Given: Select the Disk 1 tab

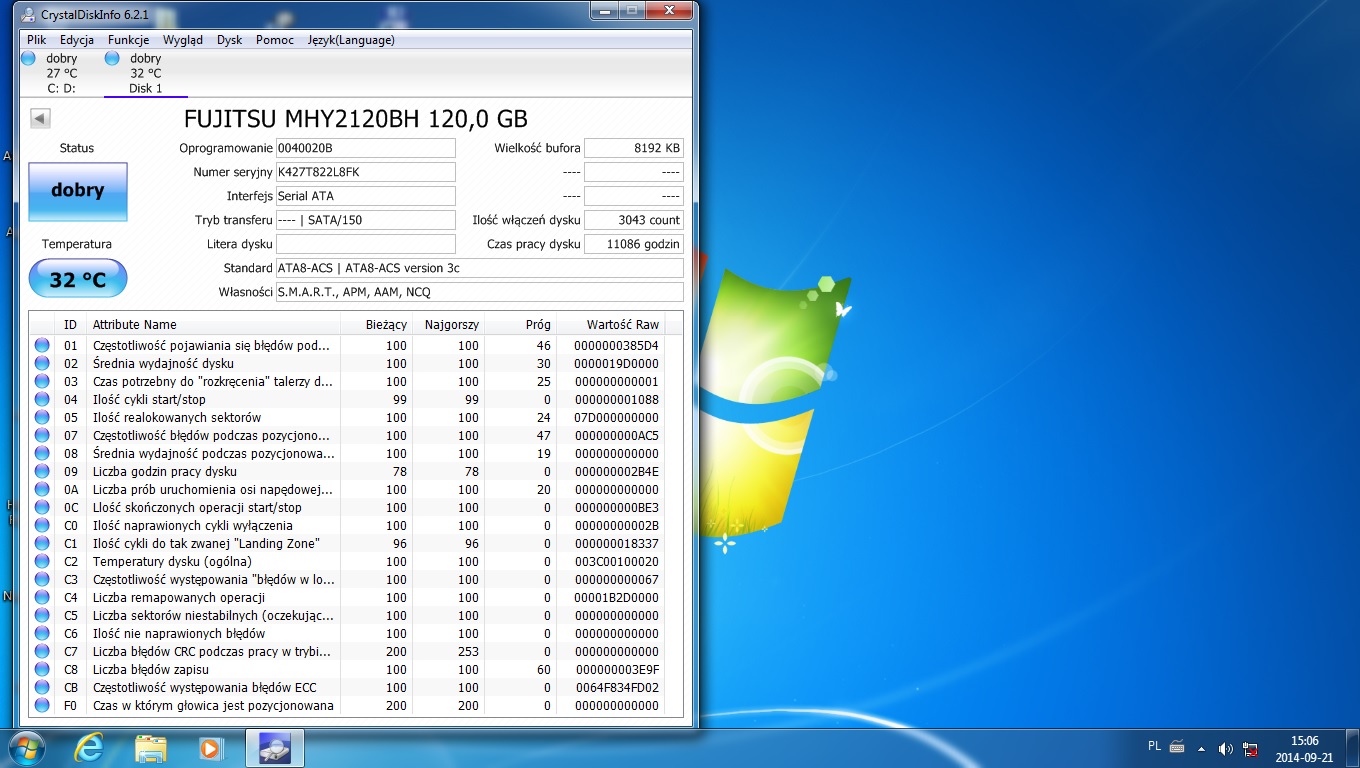Looking at the screenshot, I should (145, 73).
